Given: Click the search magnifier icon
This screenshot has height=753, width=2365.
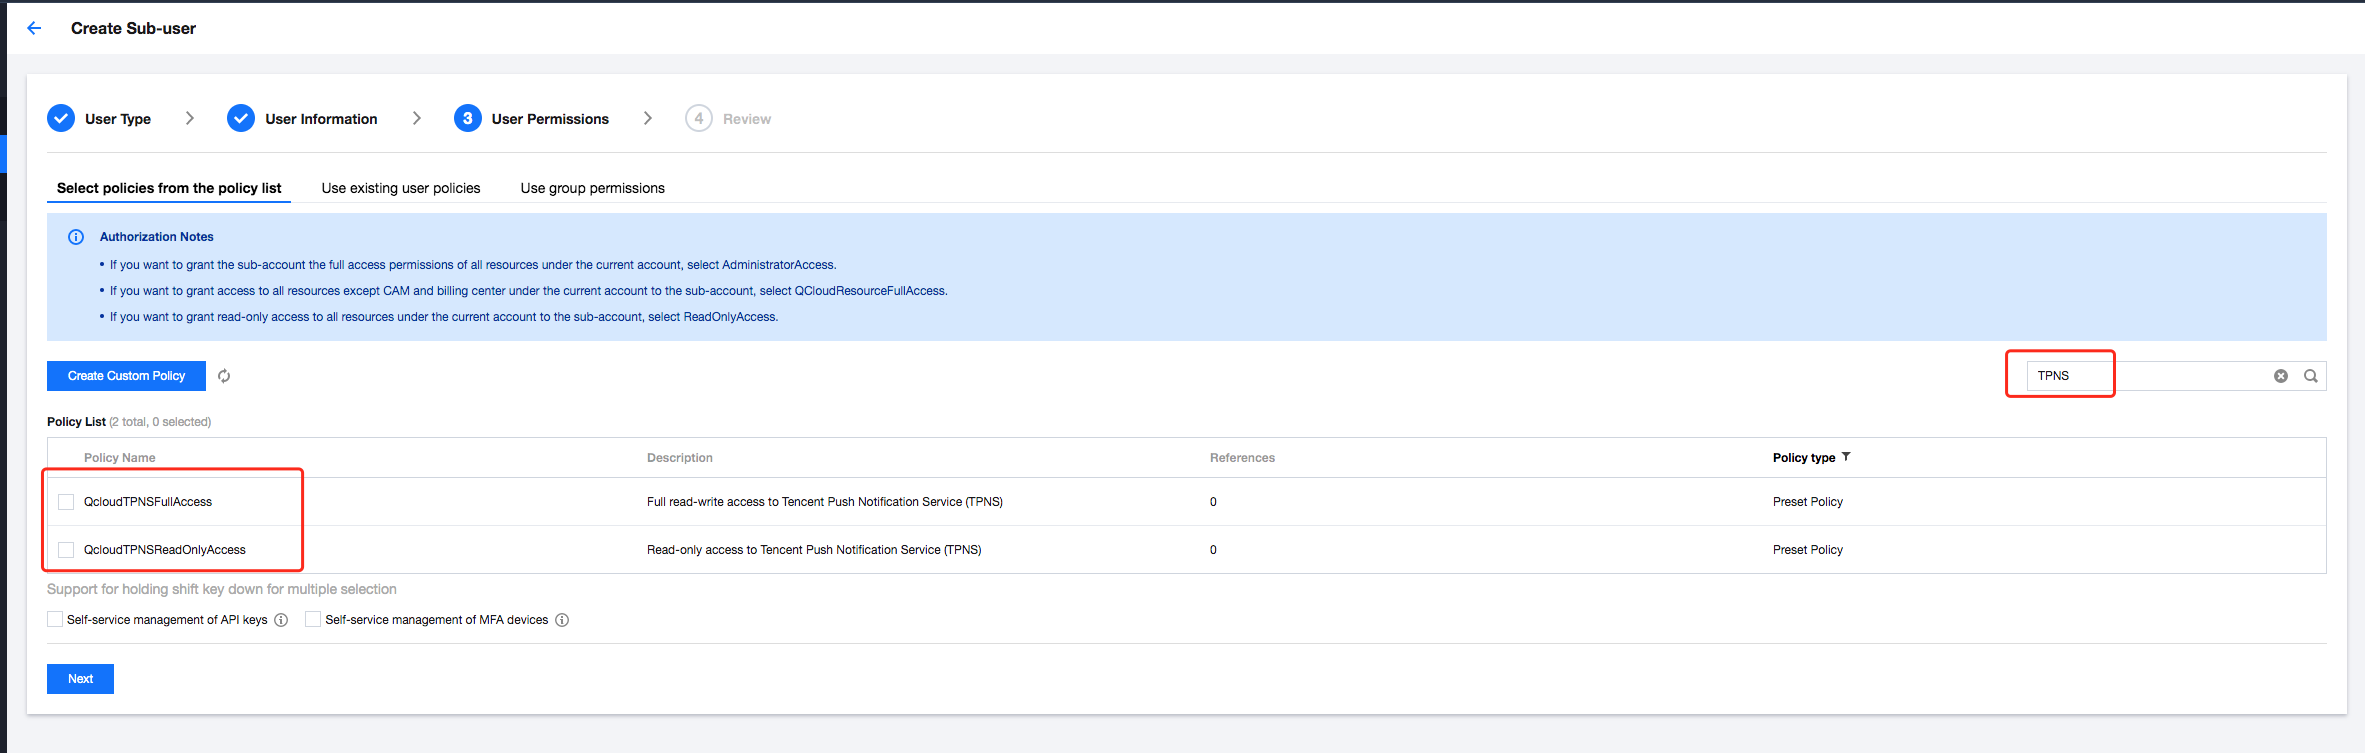Looking at the screenshot, I should click(x=2311, y=376).
